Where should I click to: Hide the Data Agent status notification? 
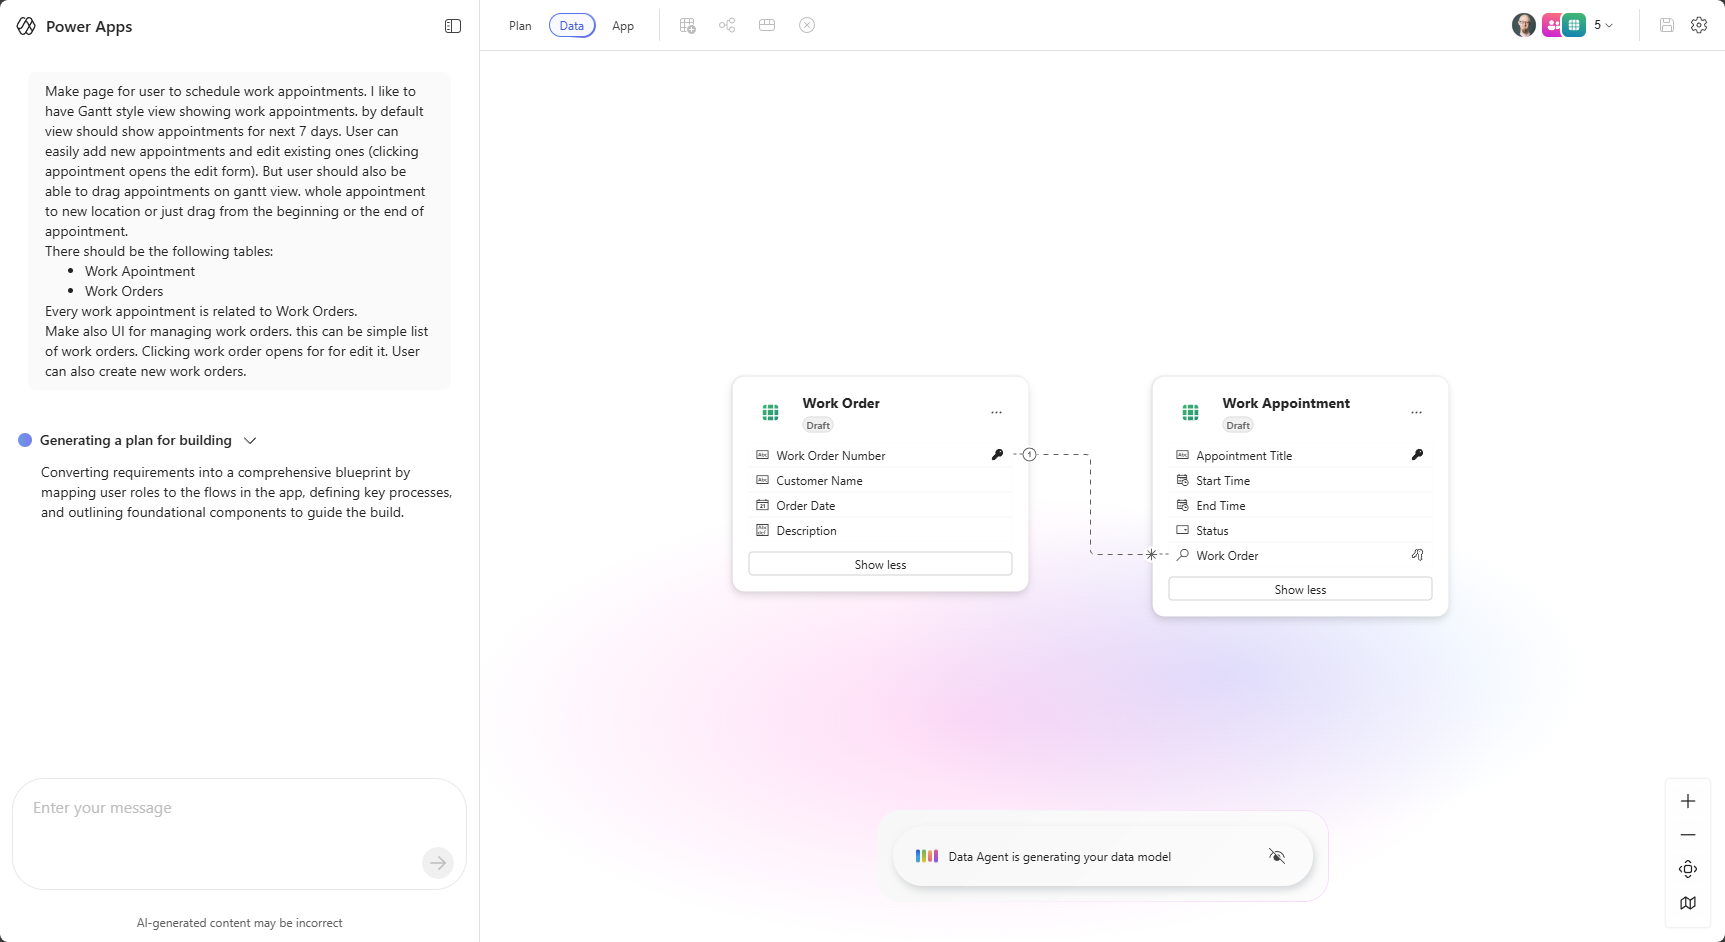point(1277,856)
